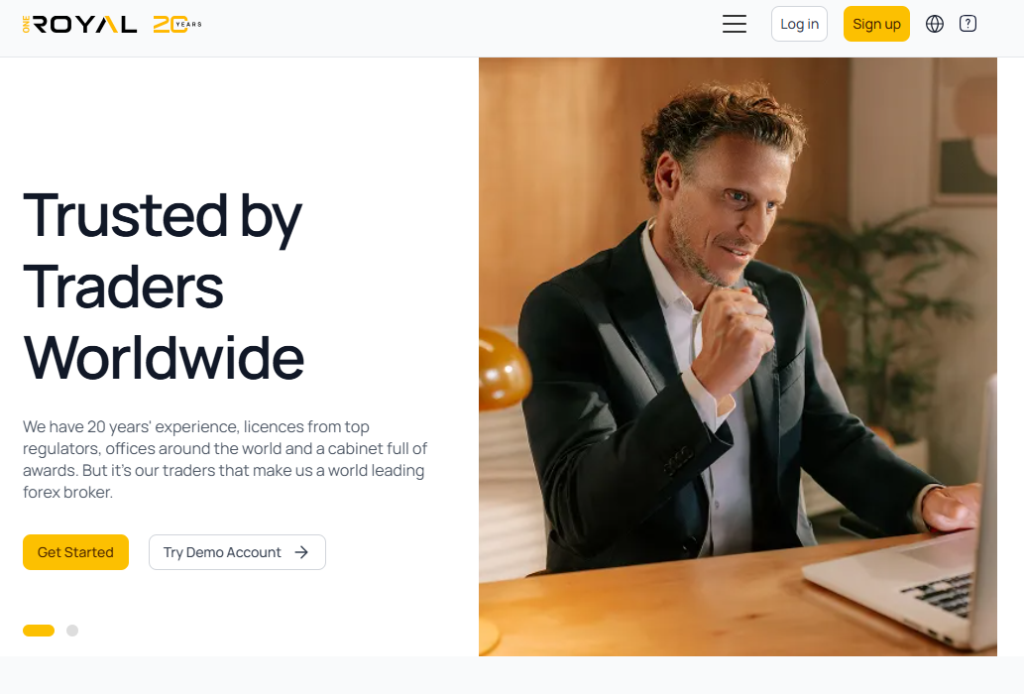Select the active yellow slide indicator
Image resolution: width=1024 pixels, height=694 pixels.
[x=39, y=630]
